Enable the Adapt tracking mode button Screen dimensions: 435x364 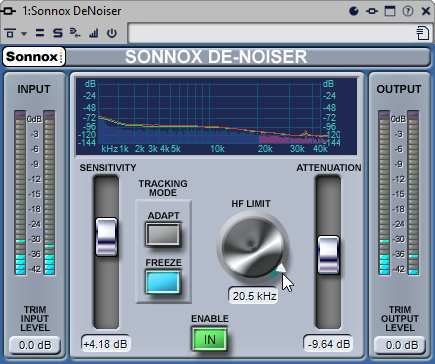(x=163, y=235)
